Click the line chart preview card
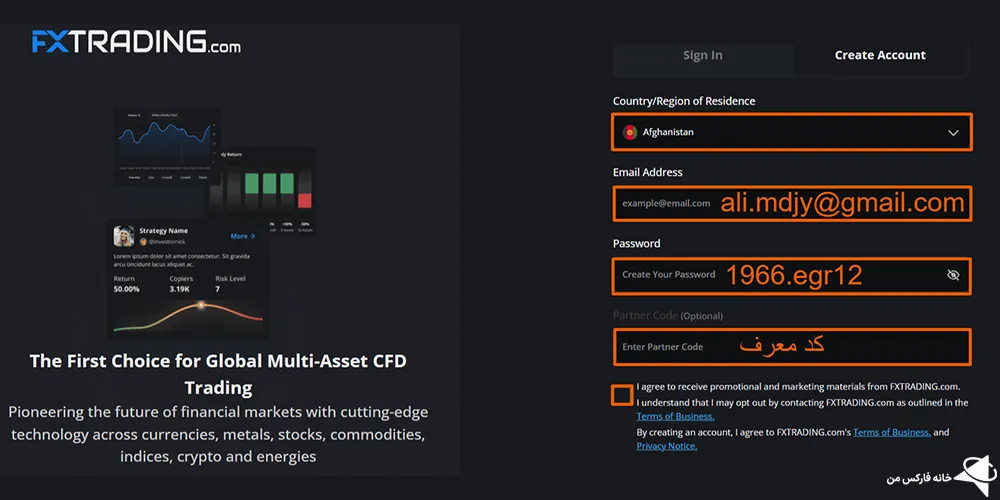 pos(168,146)
